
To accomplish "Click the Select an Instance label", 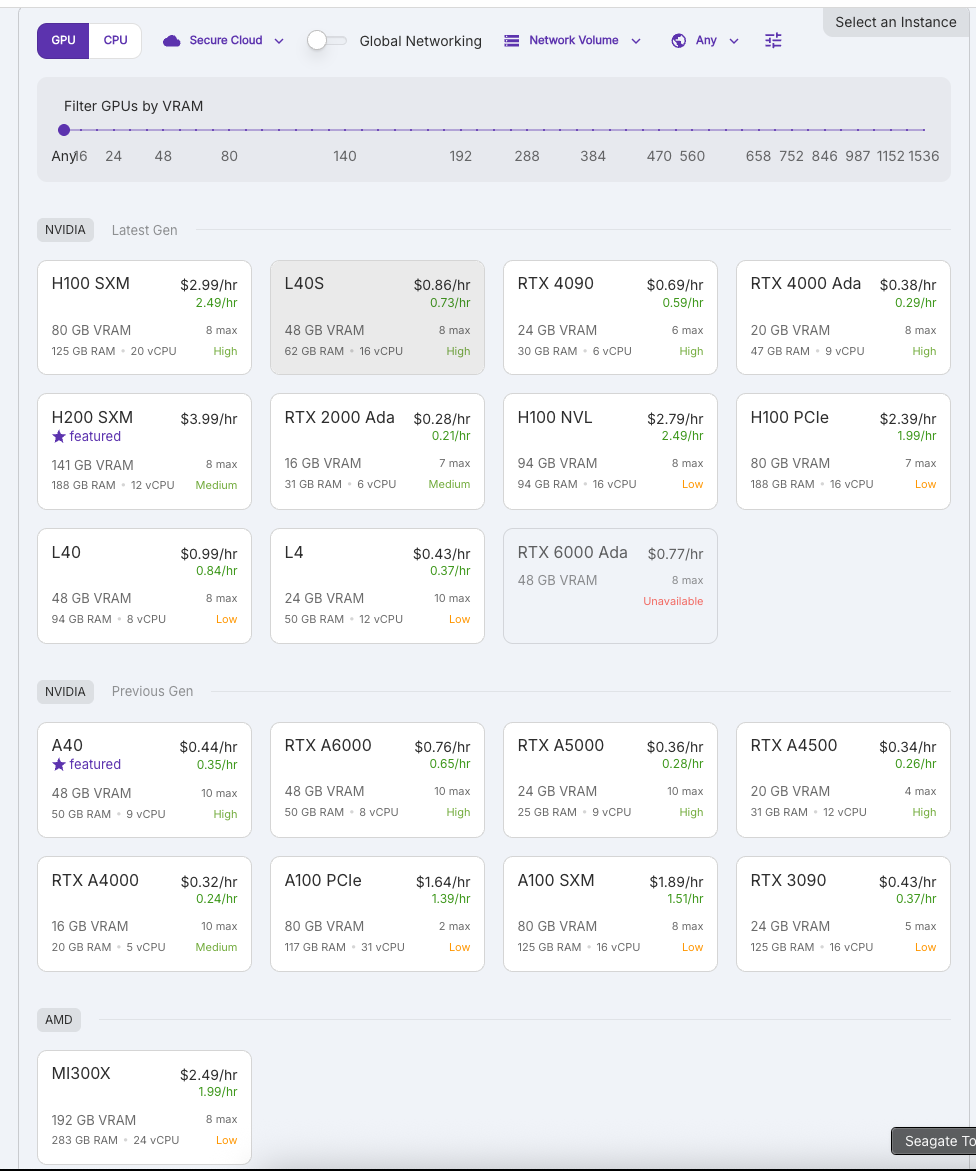I will [895, 22].
